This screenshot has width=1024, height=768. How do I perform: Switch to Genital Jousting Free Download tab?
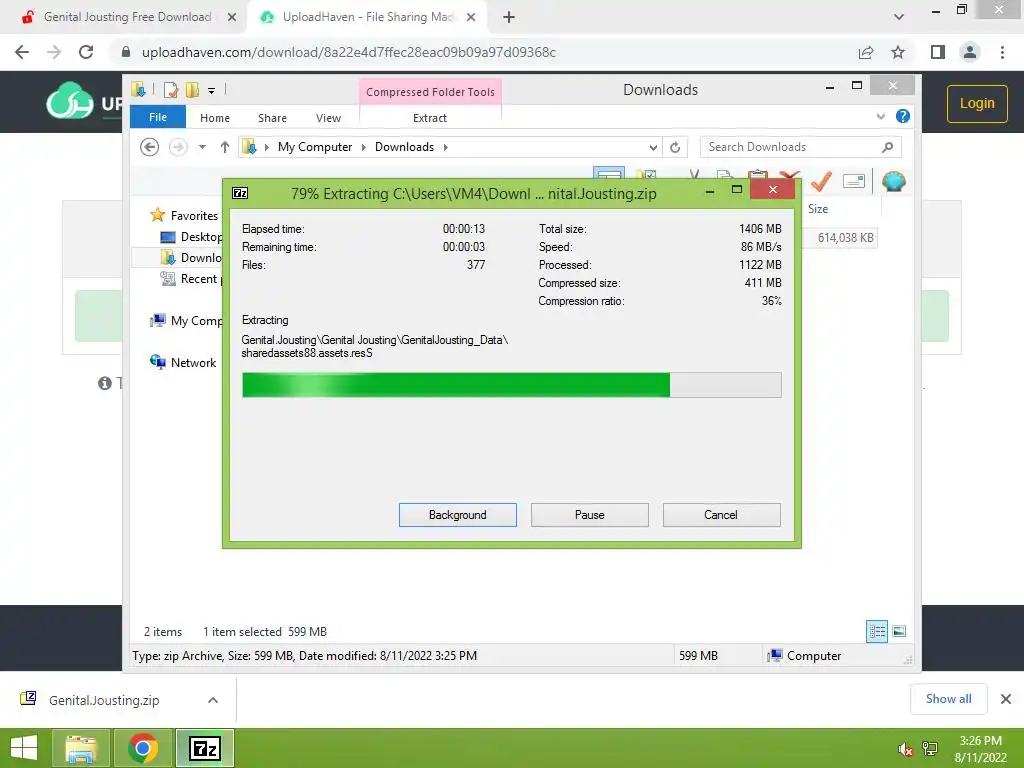127,17
